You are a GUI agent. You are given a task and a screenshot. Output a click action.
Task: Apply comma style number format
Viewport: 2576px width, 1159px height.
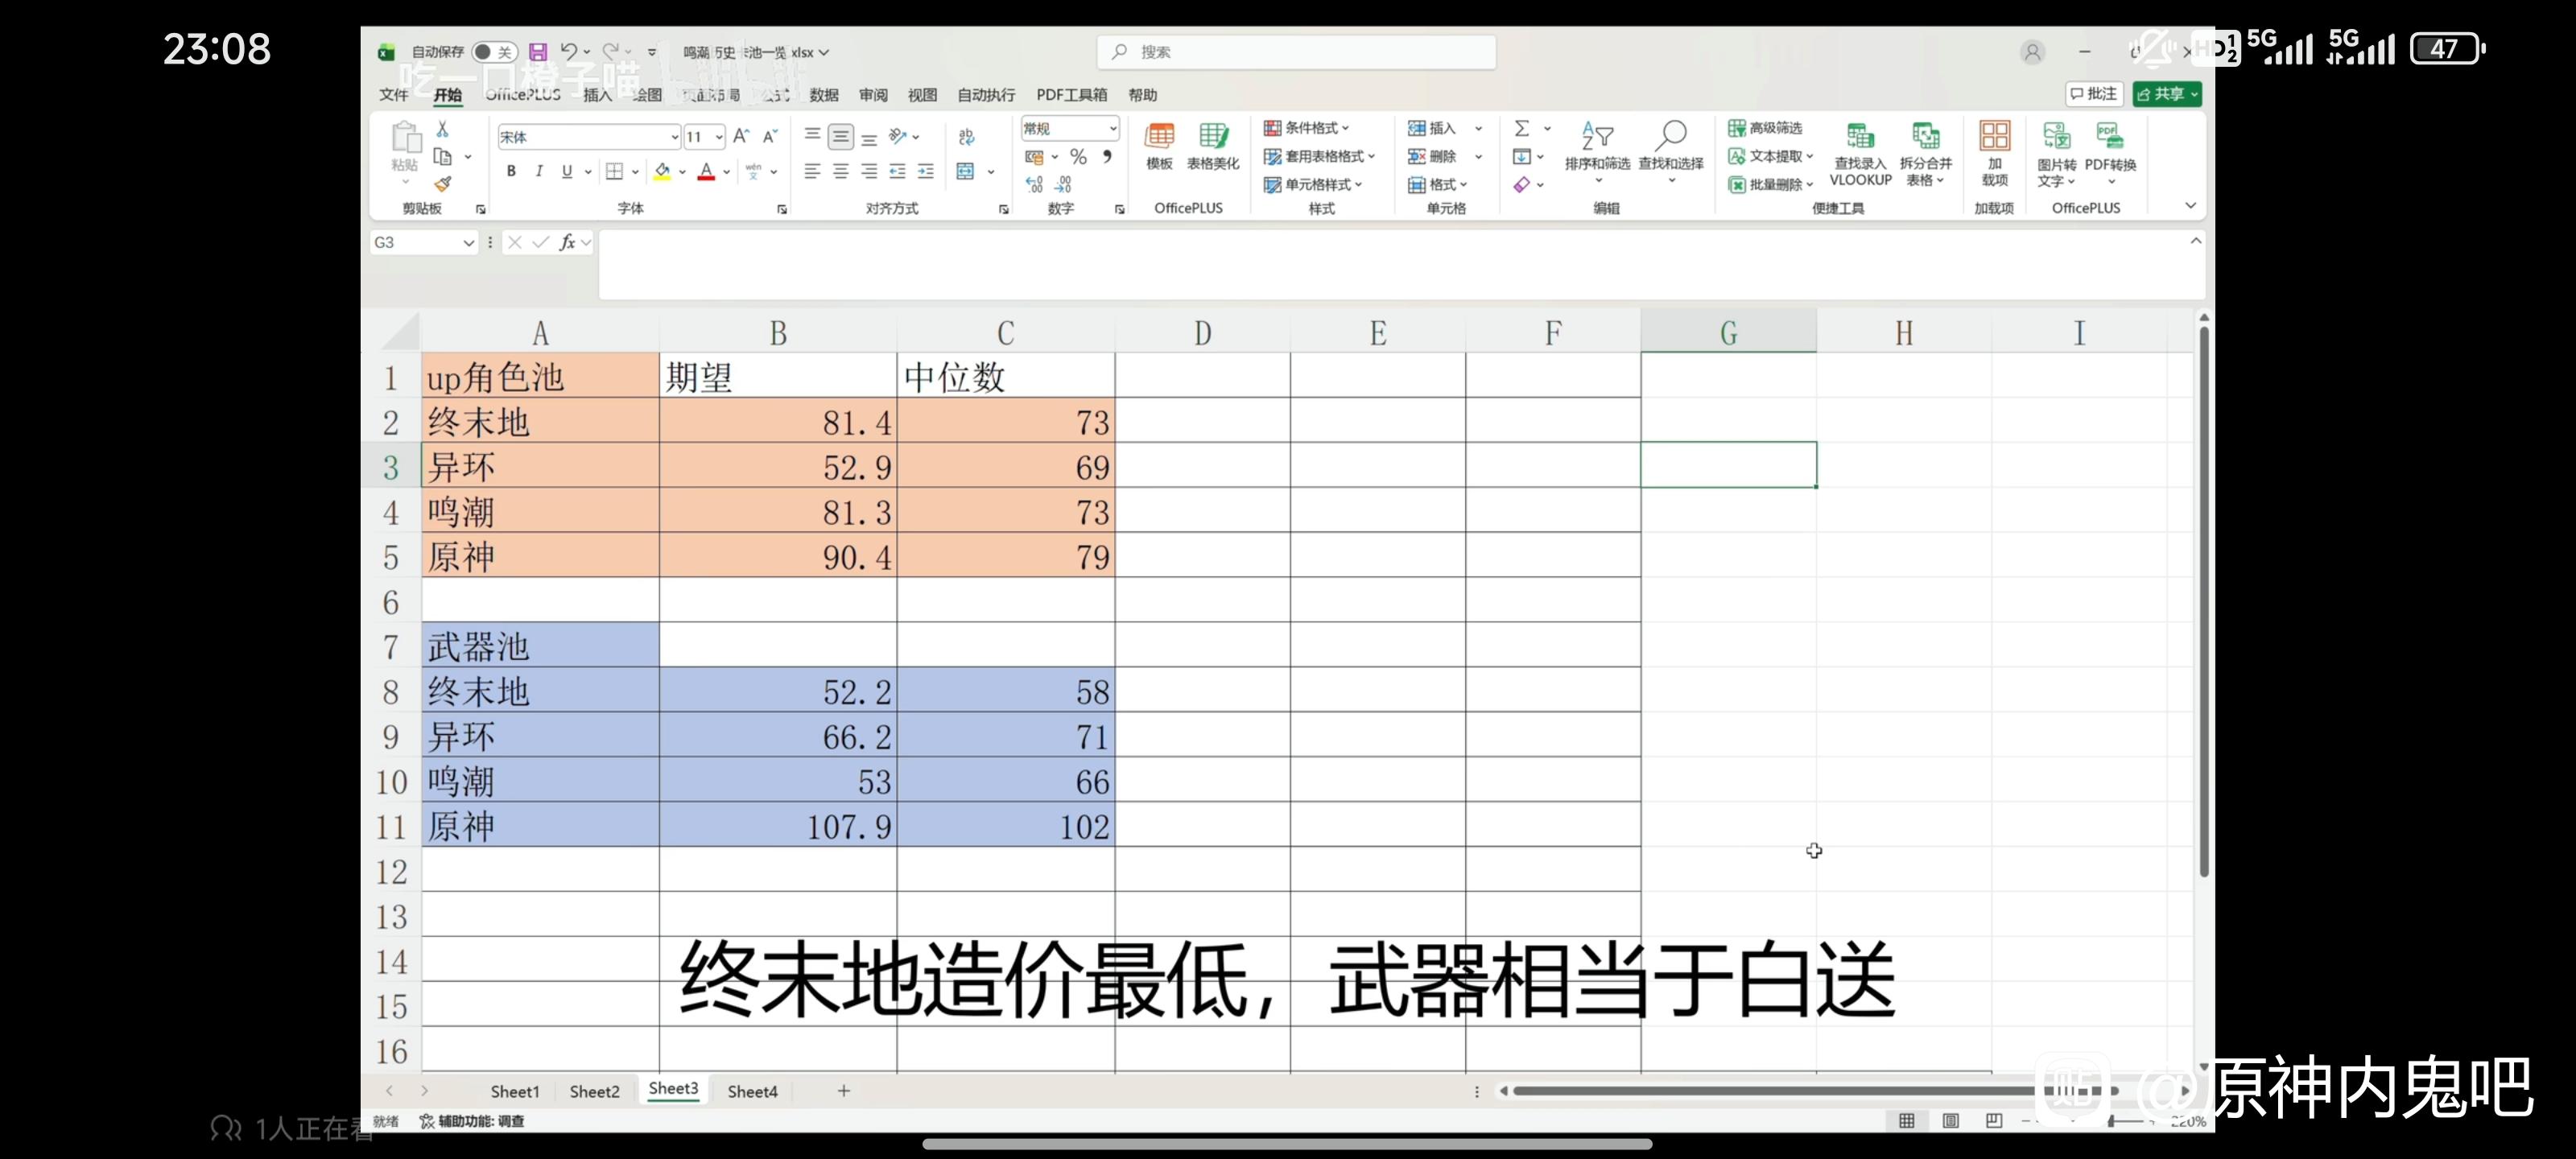tap(1107, 156)
